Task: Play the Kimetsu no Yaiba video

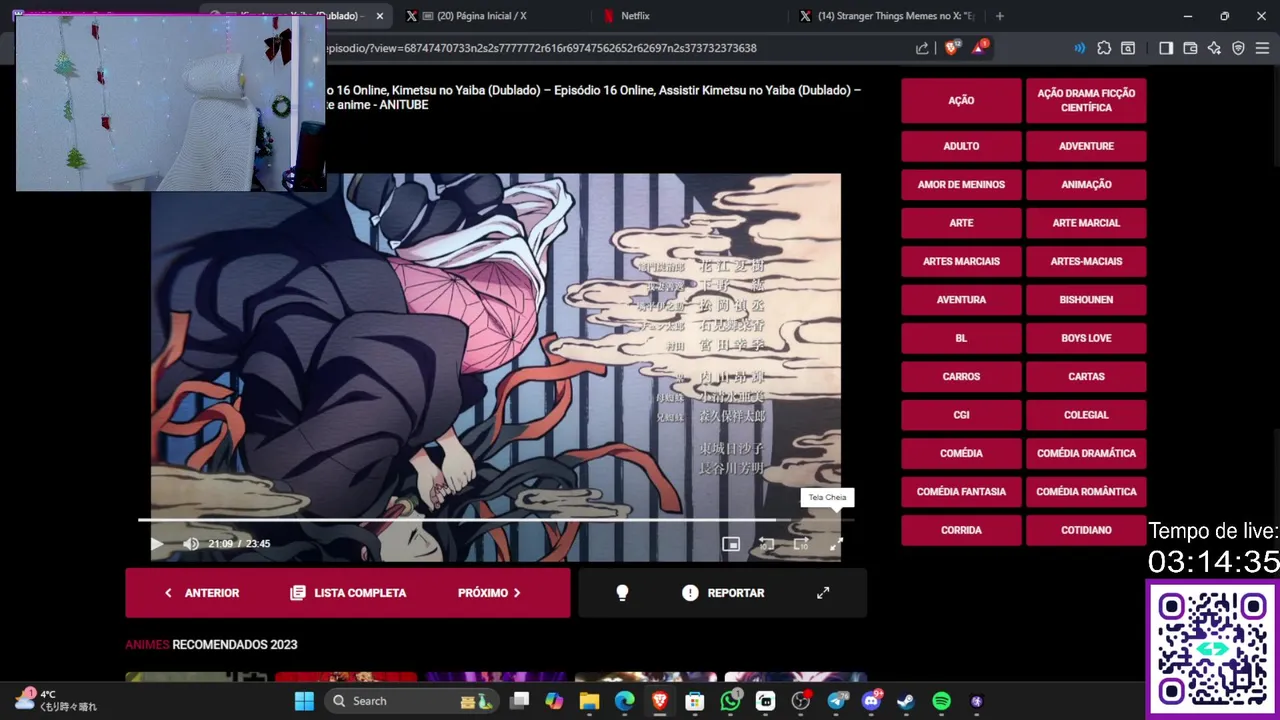Action: [x=157, y=544]
